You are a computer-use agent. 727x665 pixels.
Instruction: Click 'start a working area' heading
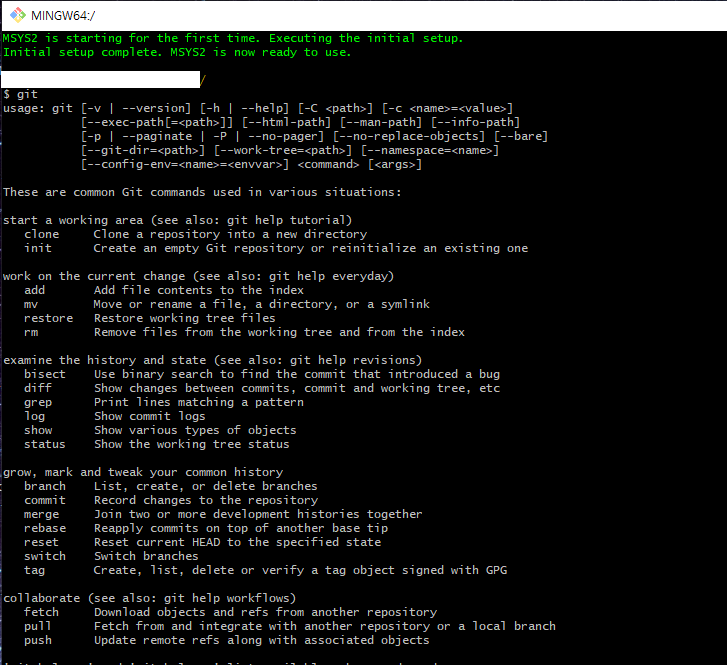coord(178,220)
